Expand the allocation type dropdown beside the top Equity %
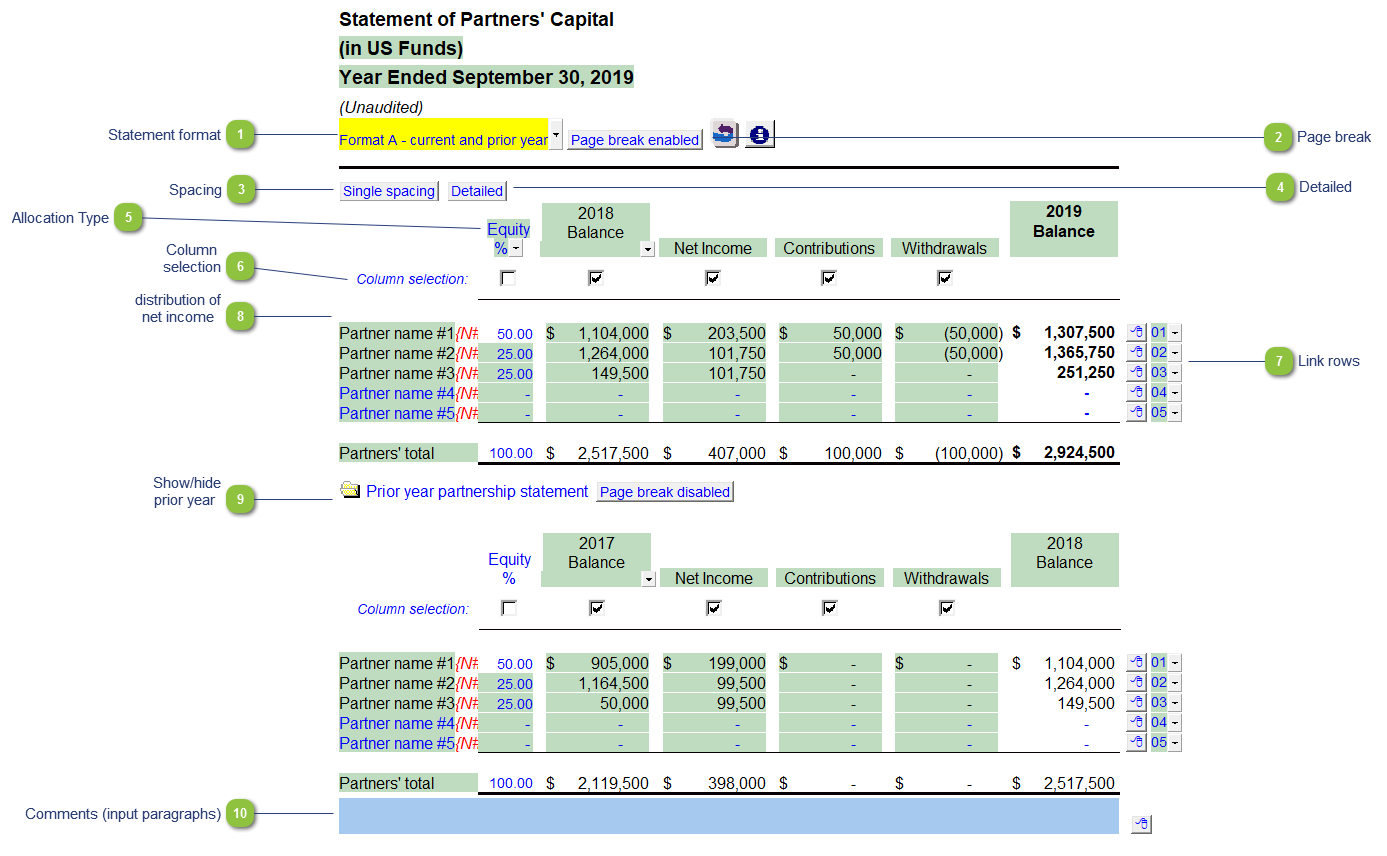Viewport: 1387px width, 856px height. coord(516,249)
